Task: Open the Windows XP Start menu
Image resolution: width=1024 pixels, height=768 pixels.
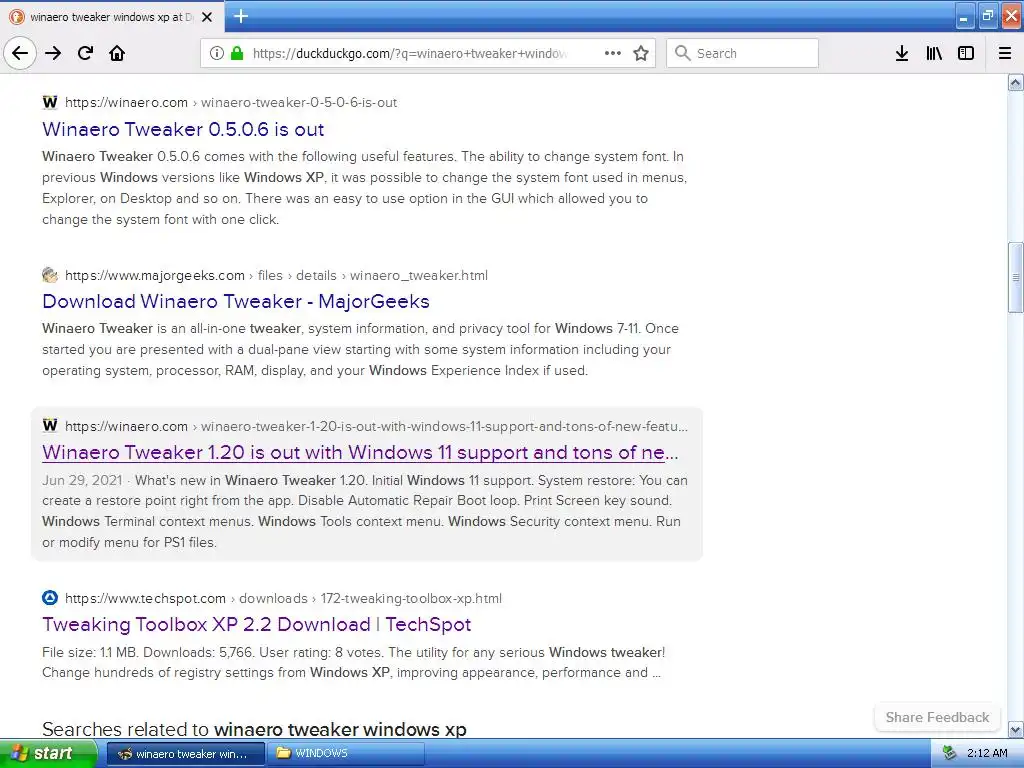Action: 48,753
